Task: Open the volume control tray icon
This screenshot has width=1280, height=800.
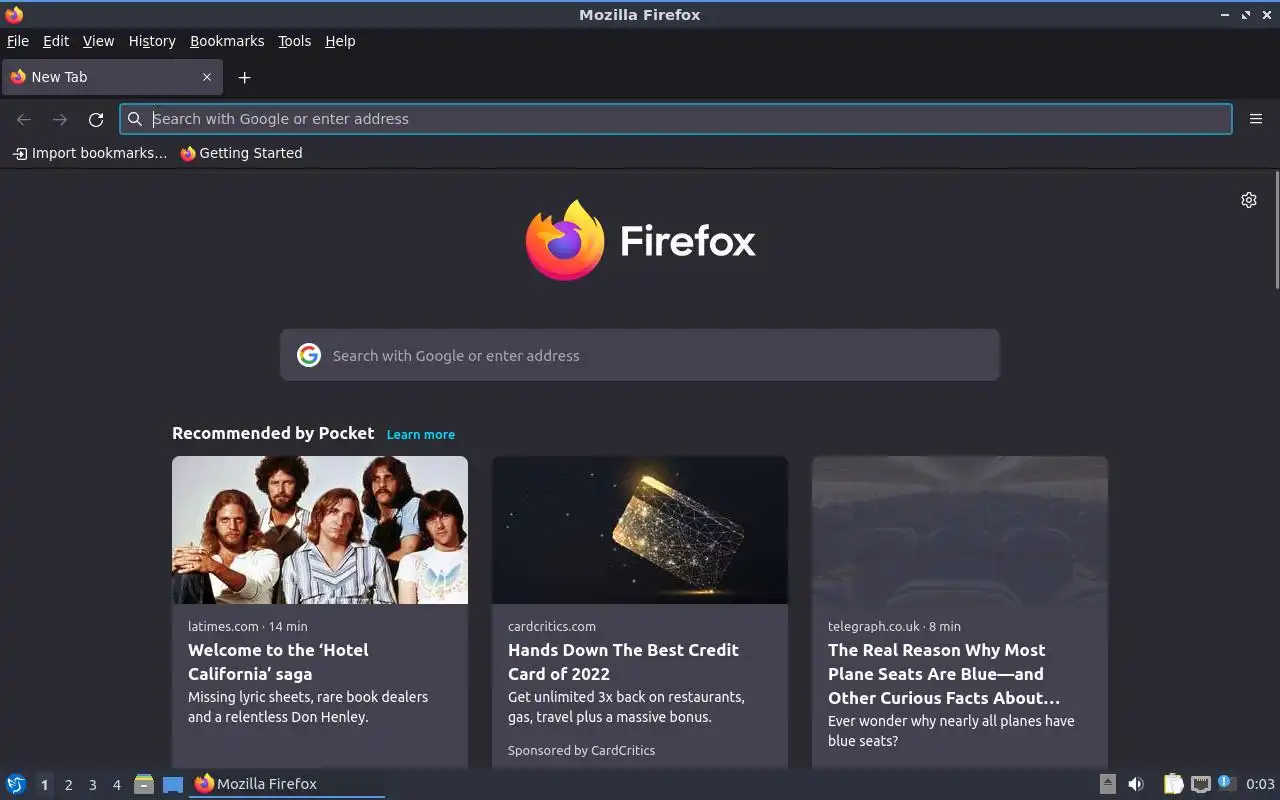Action: 1135,784
